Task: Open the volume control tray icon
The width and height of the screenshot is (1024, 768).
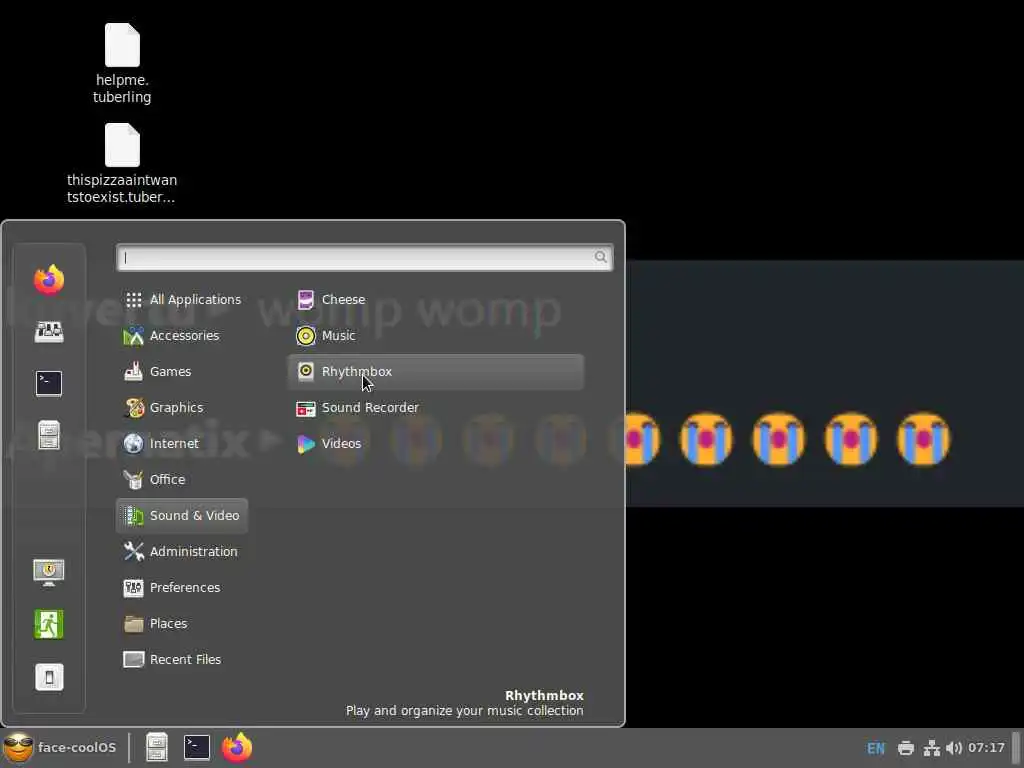Action: pyautogui.click(x=953, y=748)
